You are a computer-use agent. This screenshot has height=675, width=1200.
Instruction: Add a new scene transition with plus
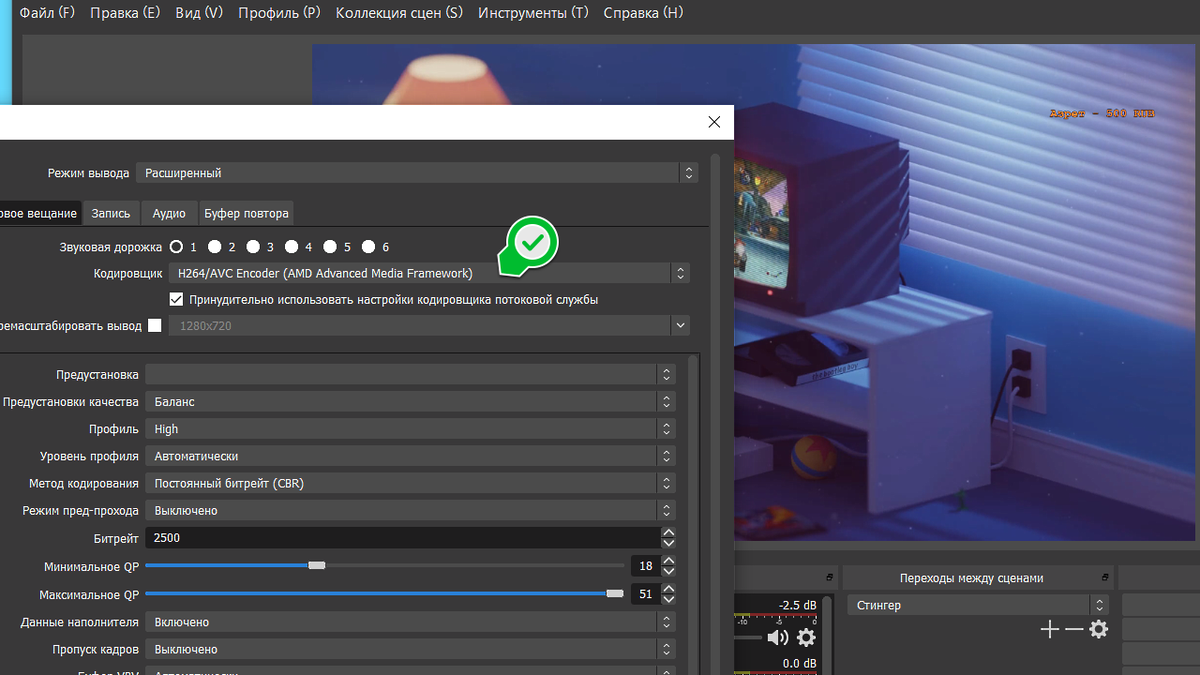pyautogui.click(x=1049, y=629)
